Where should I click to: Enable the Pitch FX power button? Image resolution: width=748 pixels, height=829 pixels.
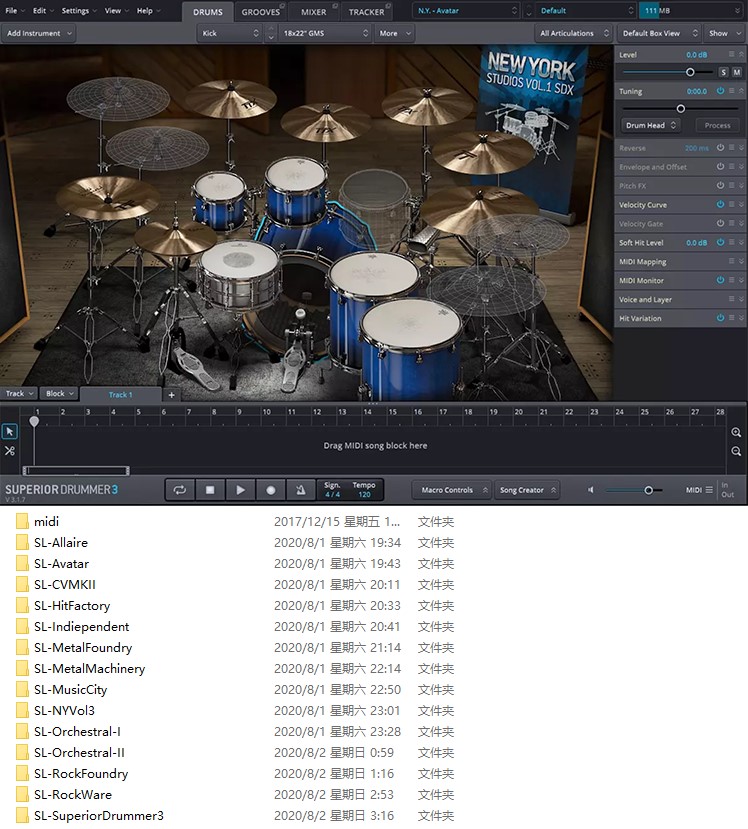coord(721,186)
